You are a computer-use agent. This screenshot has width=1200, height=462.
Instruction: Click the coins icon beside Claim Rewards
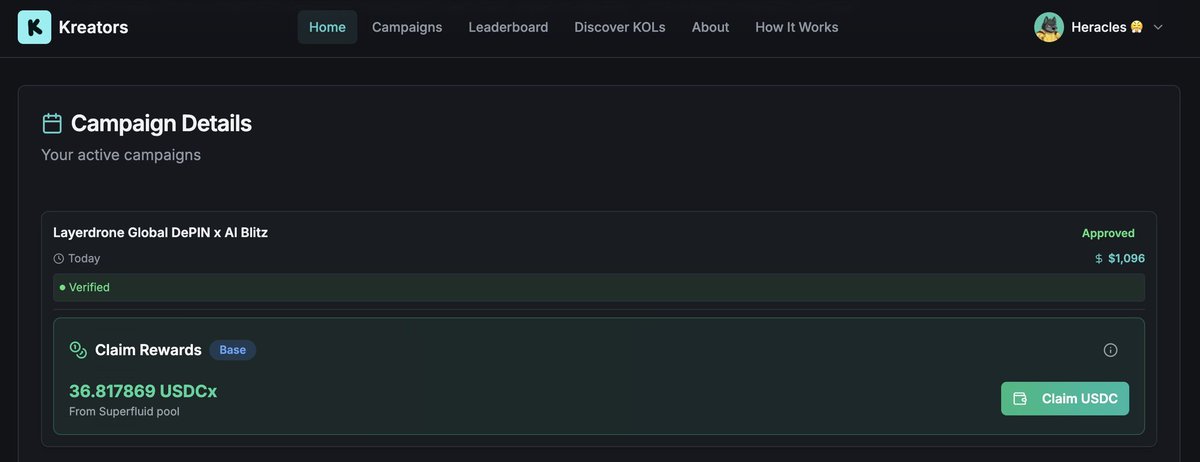tap(78, 350)
